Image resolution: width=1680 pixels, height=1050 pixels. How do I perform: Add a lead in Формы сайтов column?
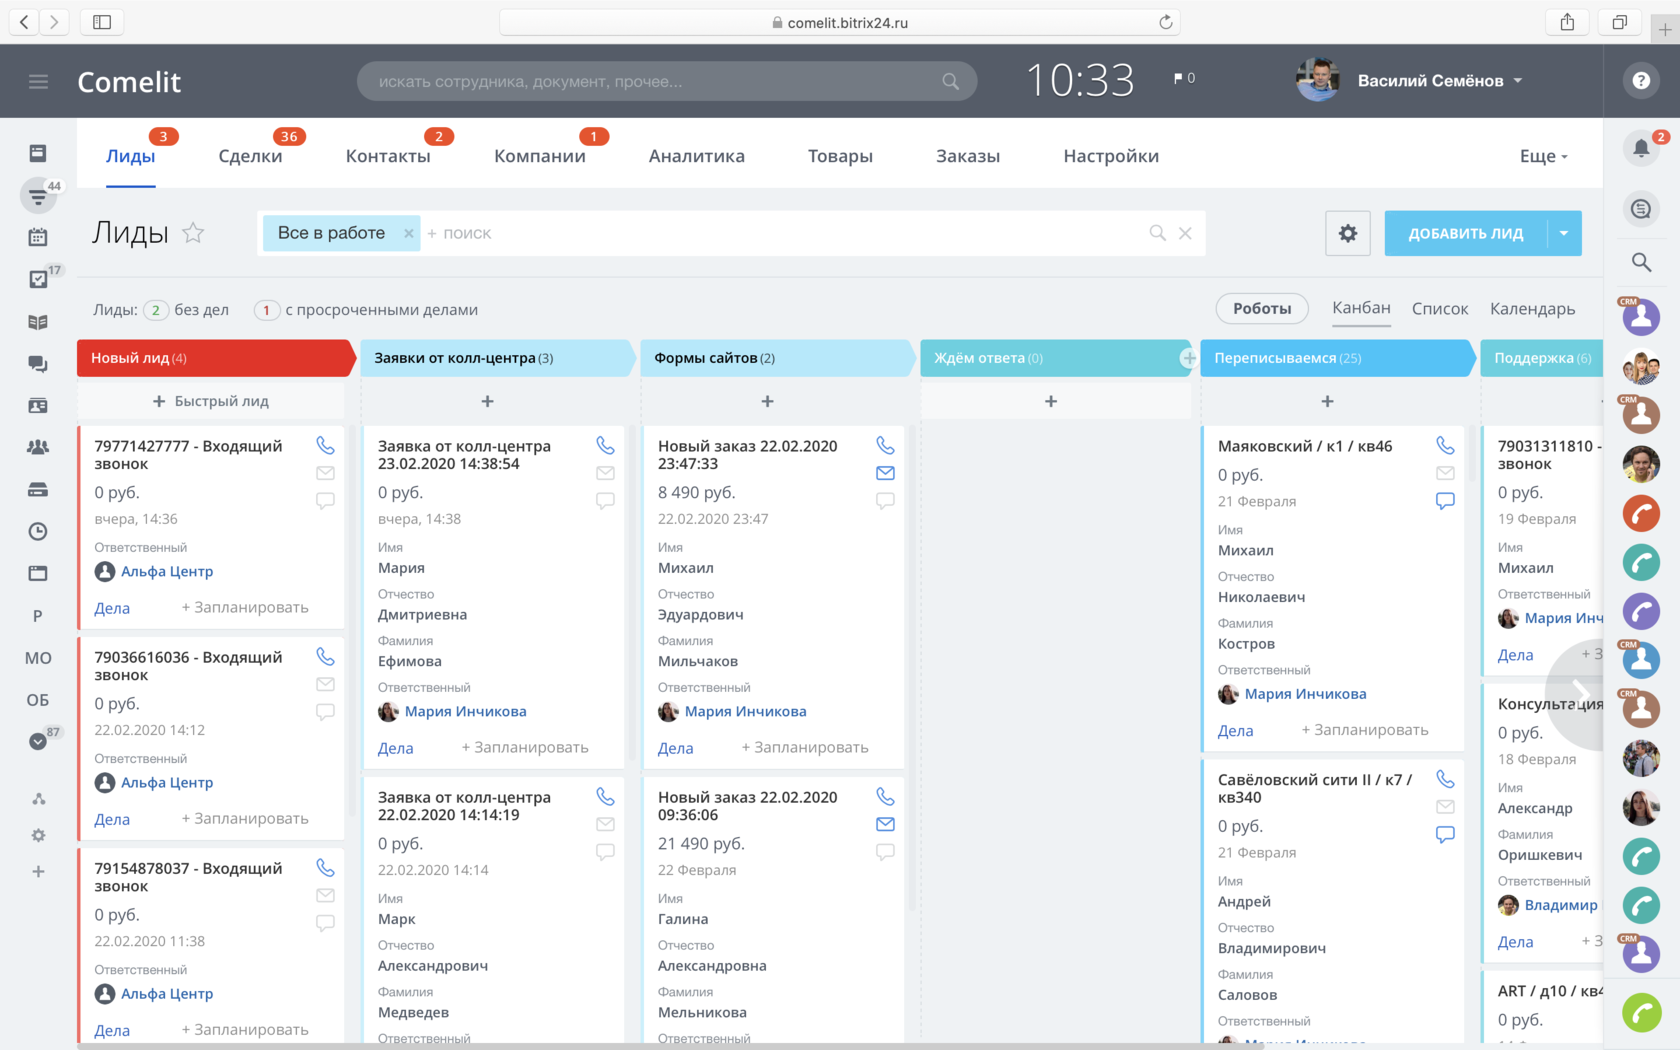[x=768, y=401]
